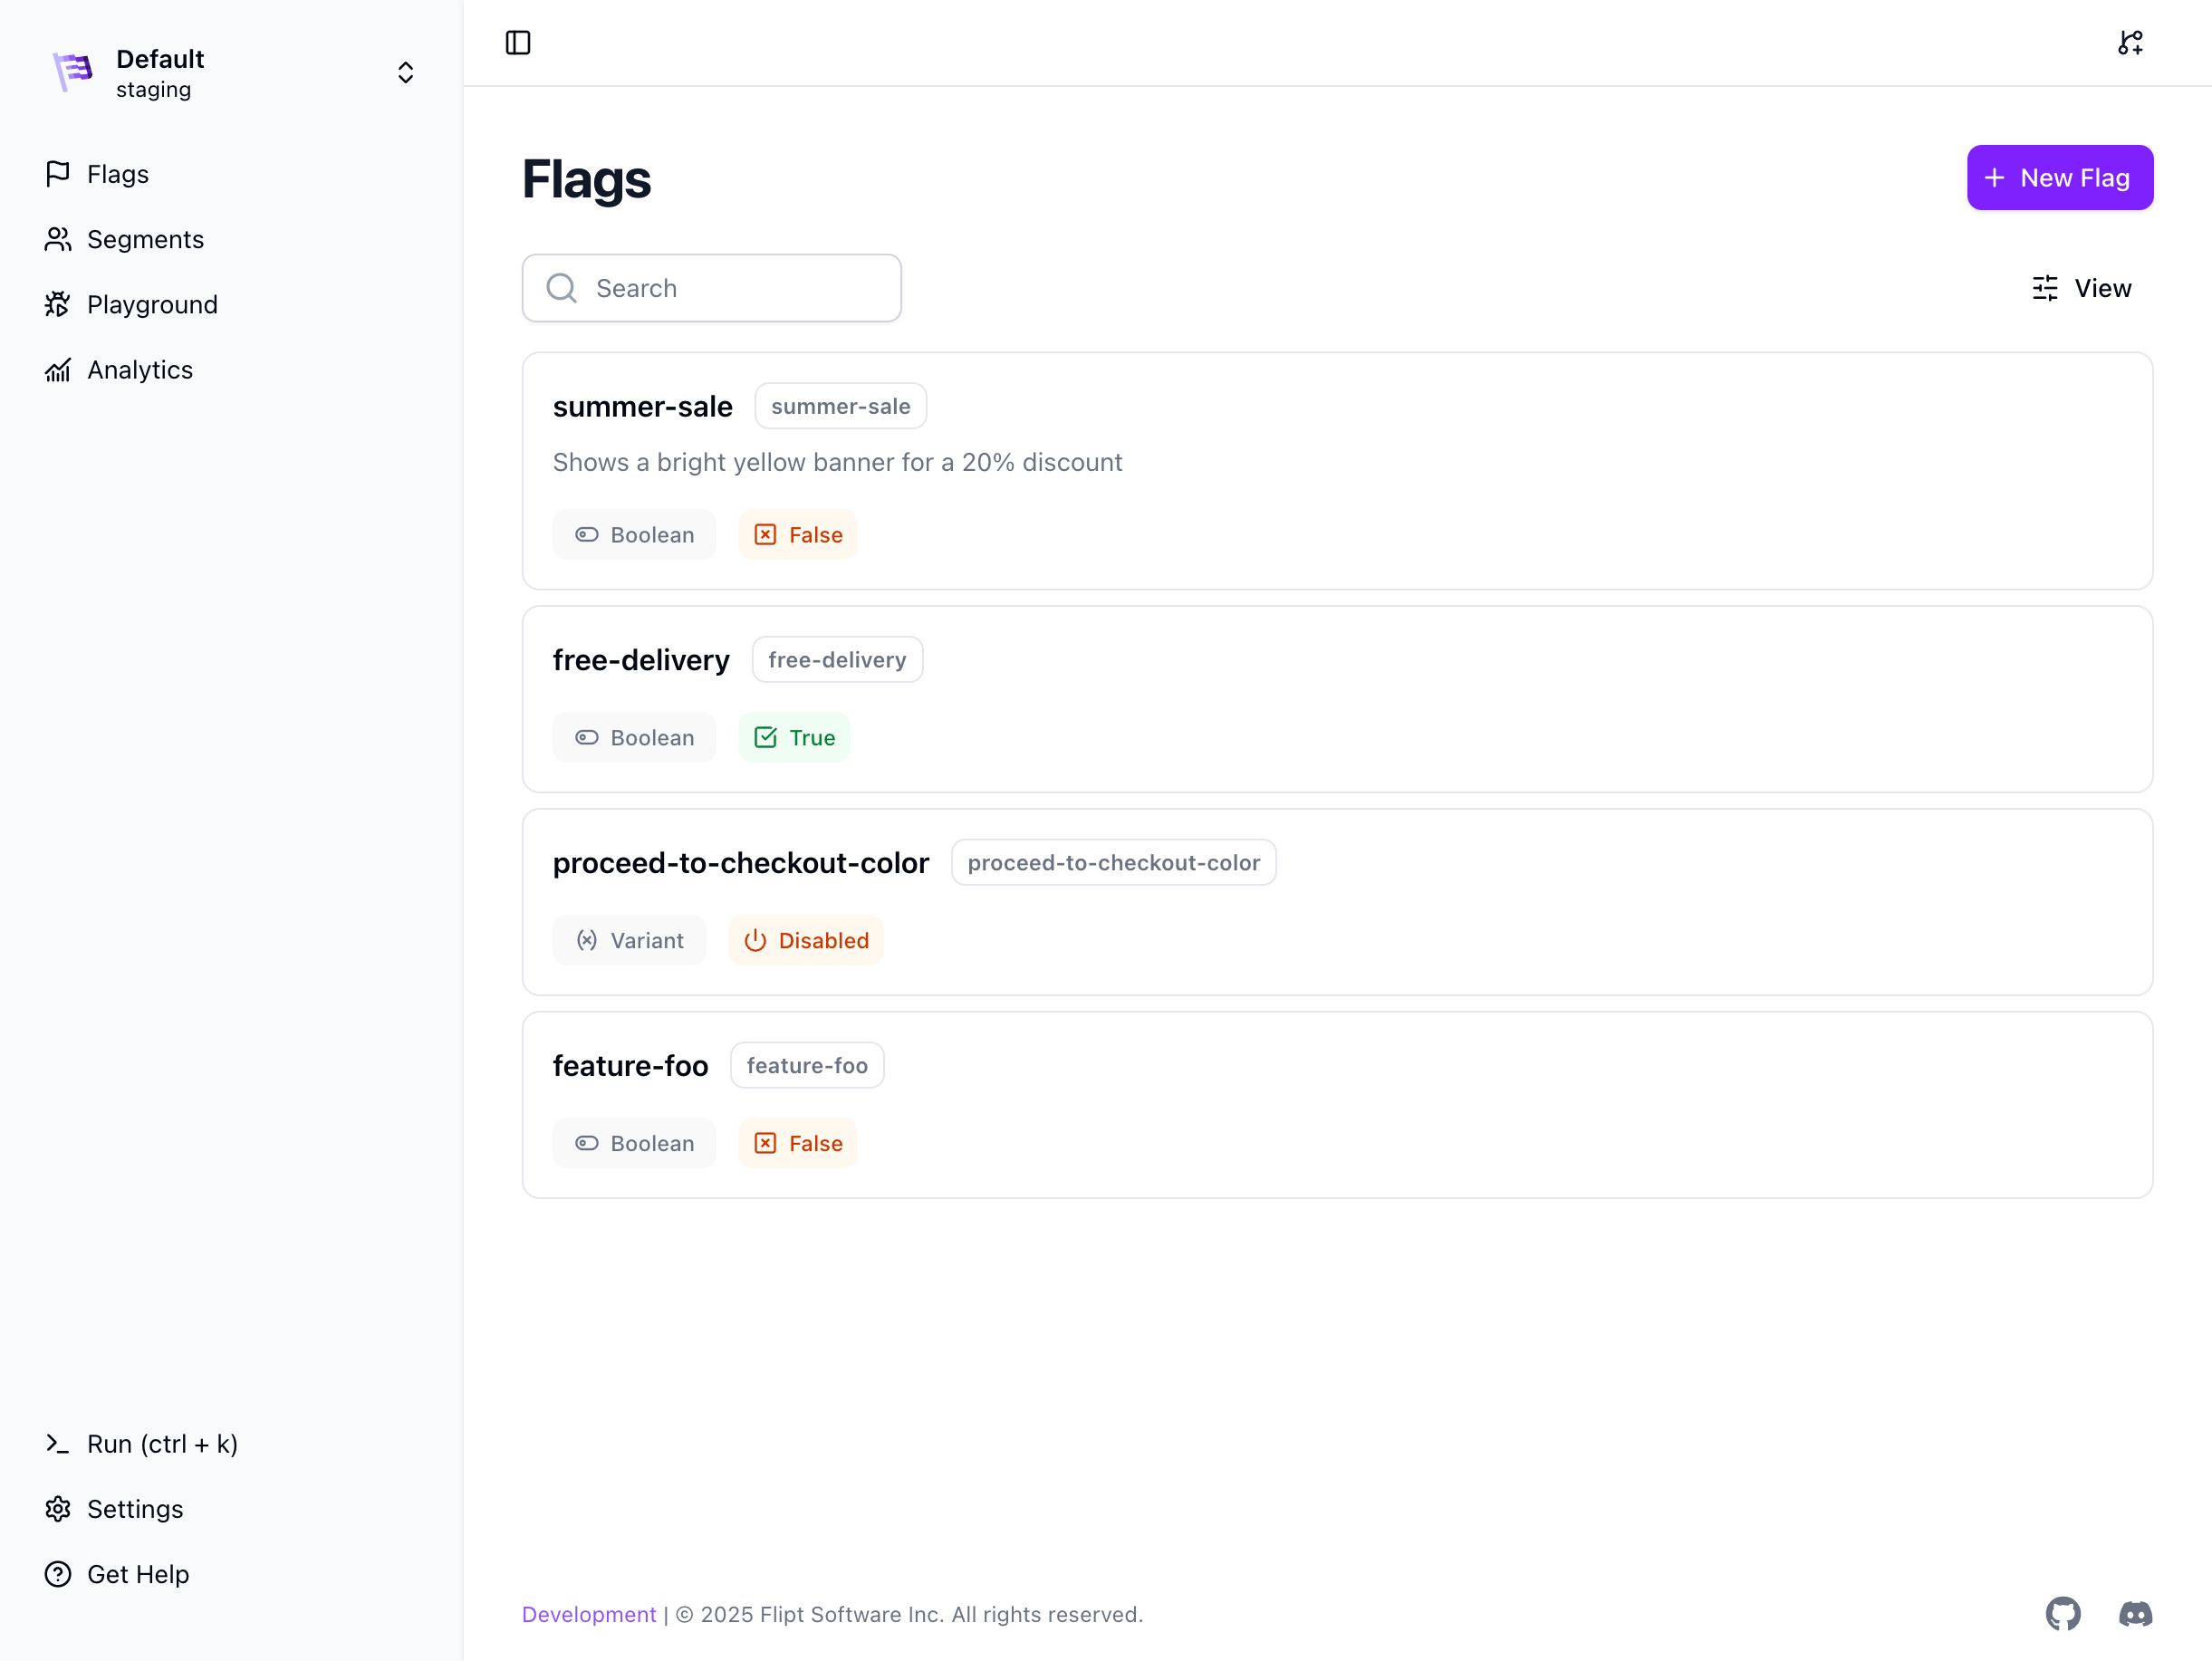Click the Development footer link
This screenshot has width=2212, height=1661.
589,1614
